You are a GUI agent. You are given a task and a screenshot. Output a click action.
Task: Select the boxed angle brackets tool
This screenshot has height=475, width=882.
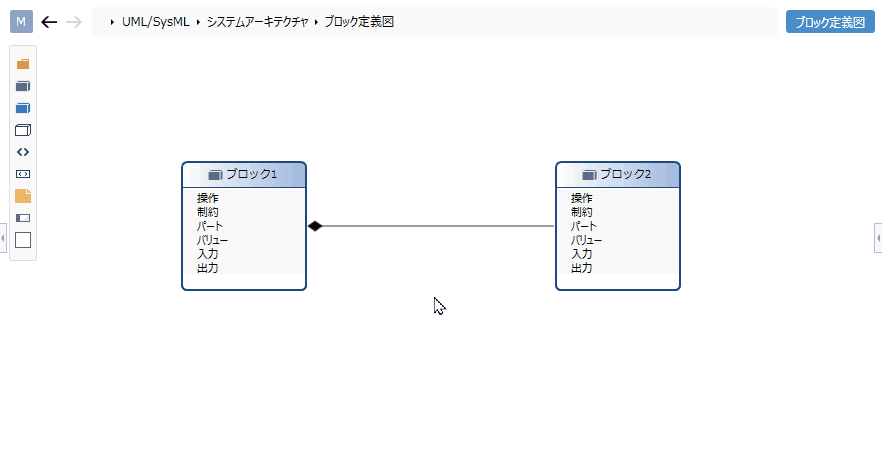click(23, 174)
